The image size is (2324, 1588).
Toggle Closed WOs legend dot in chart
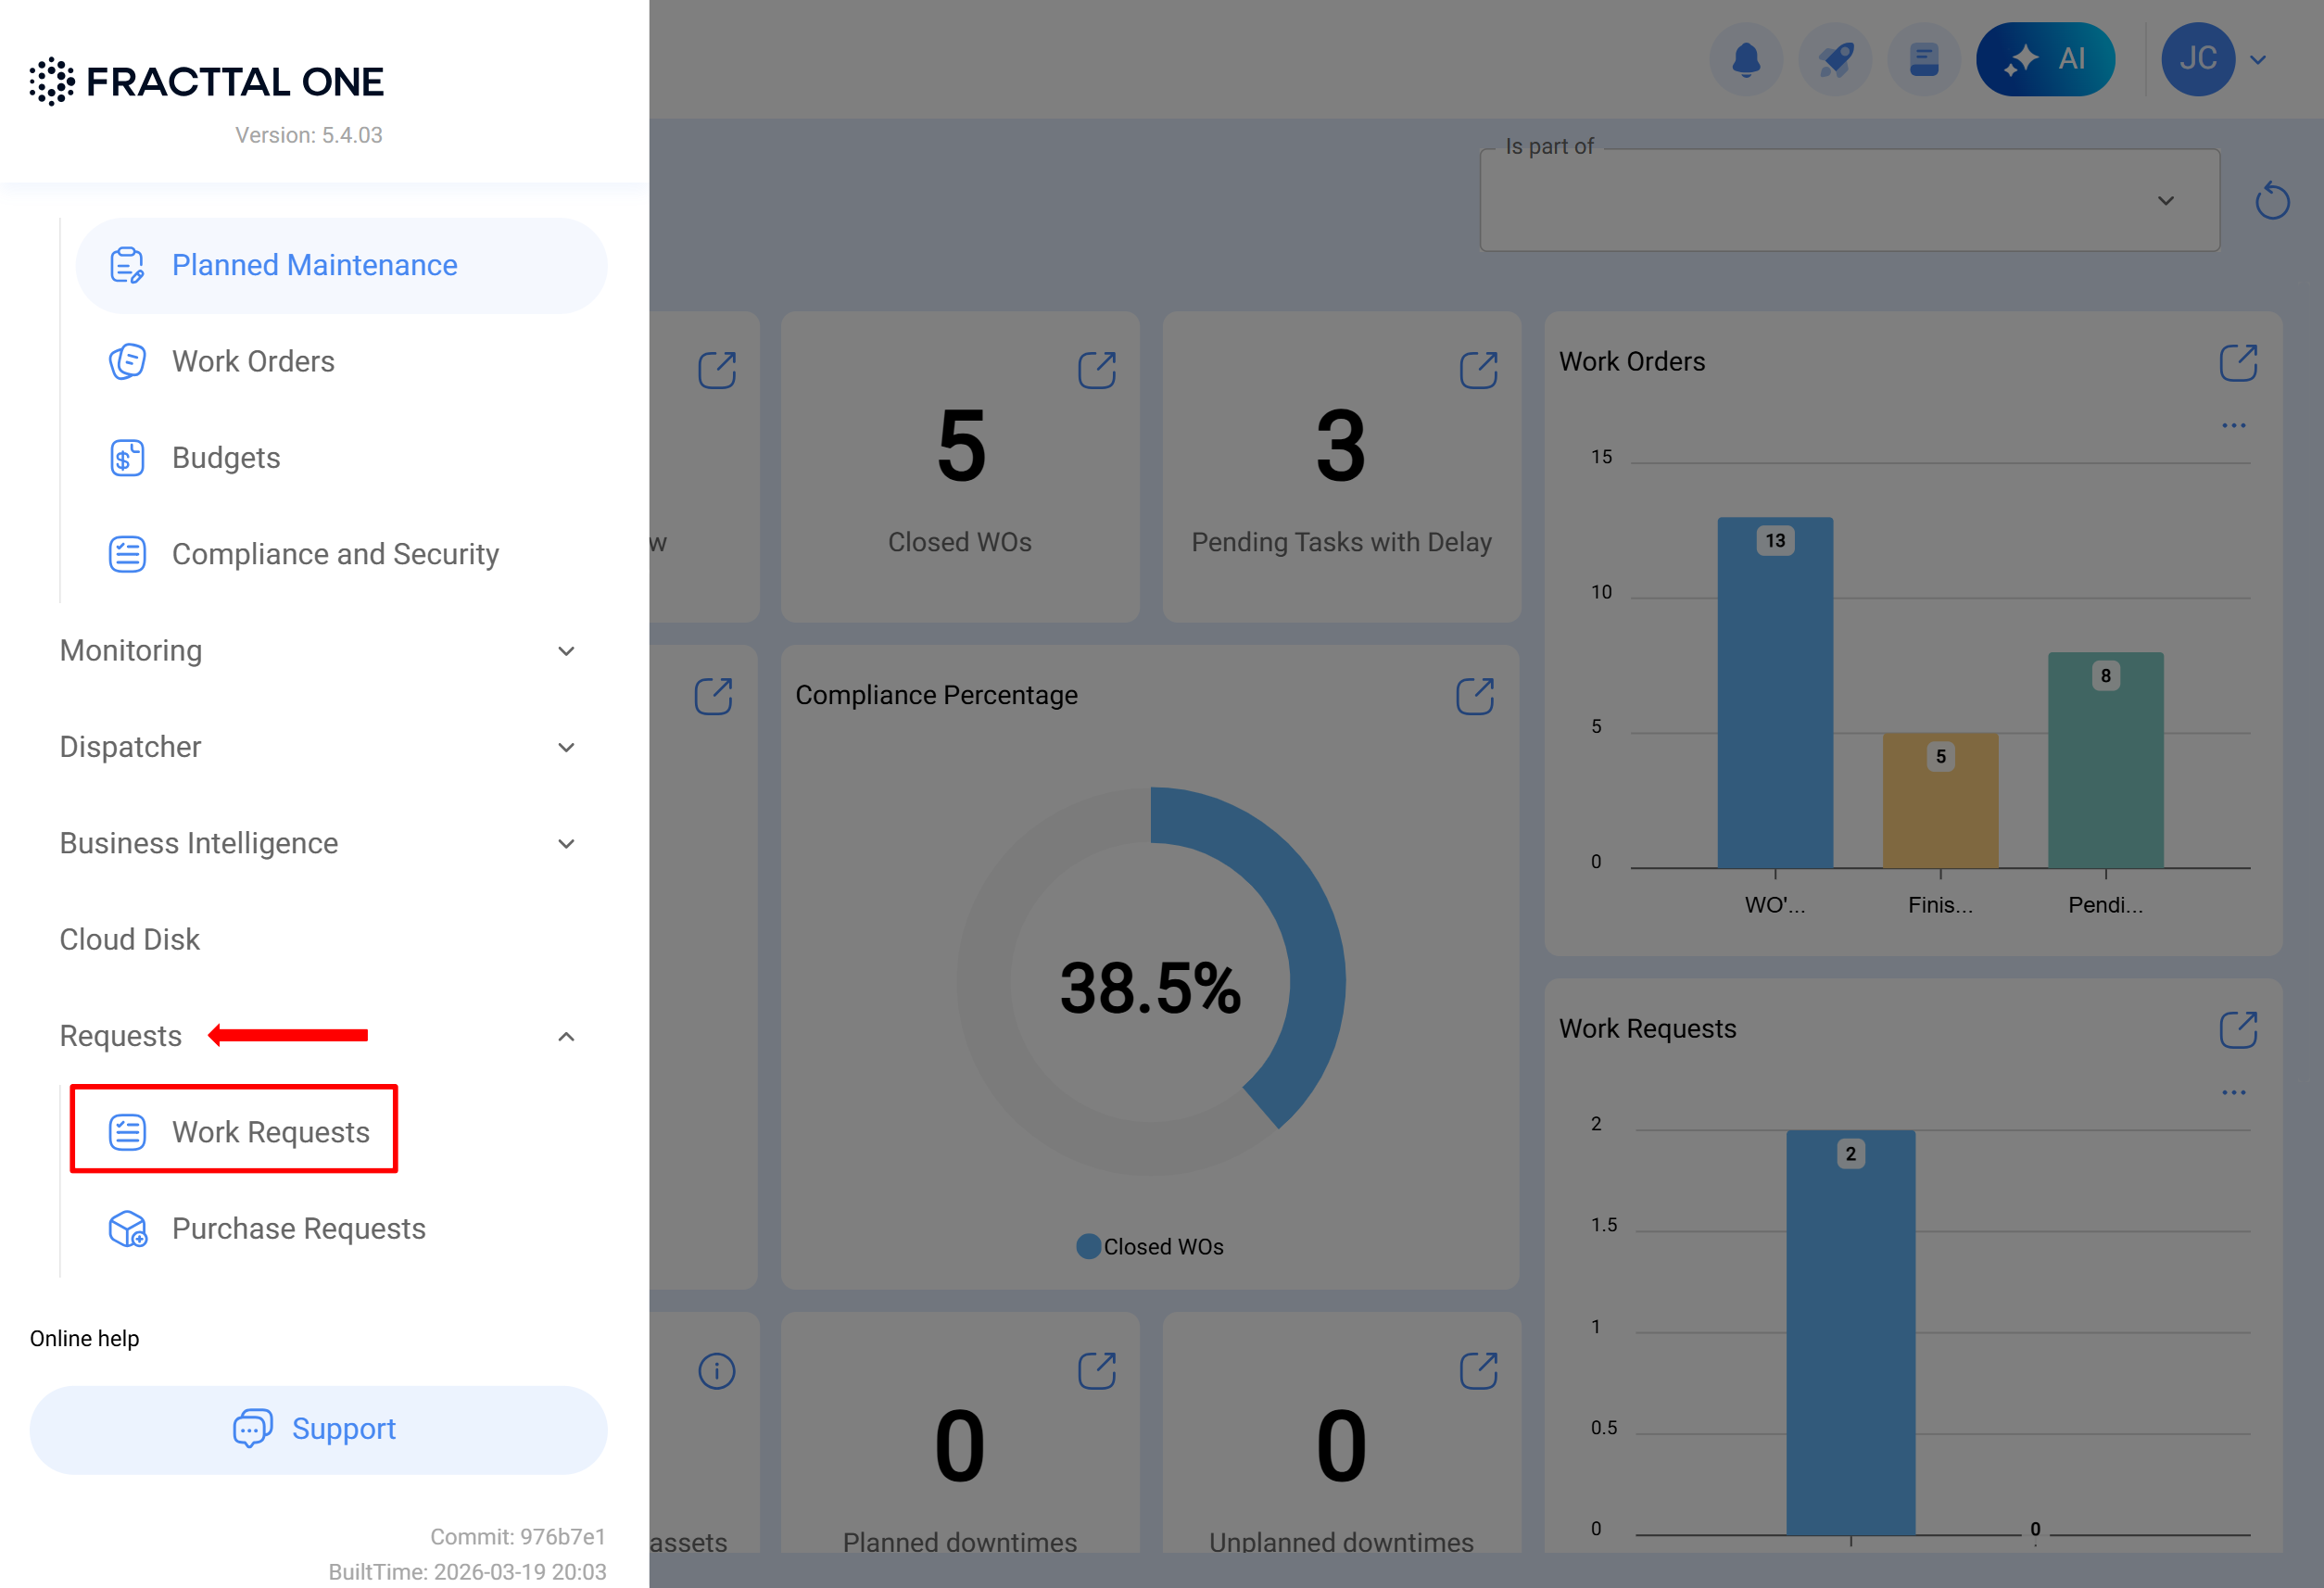1088,1247
